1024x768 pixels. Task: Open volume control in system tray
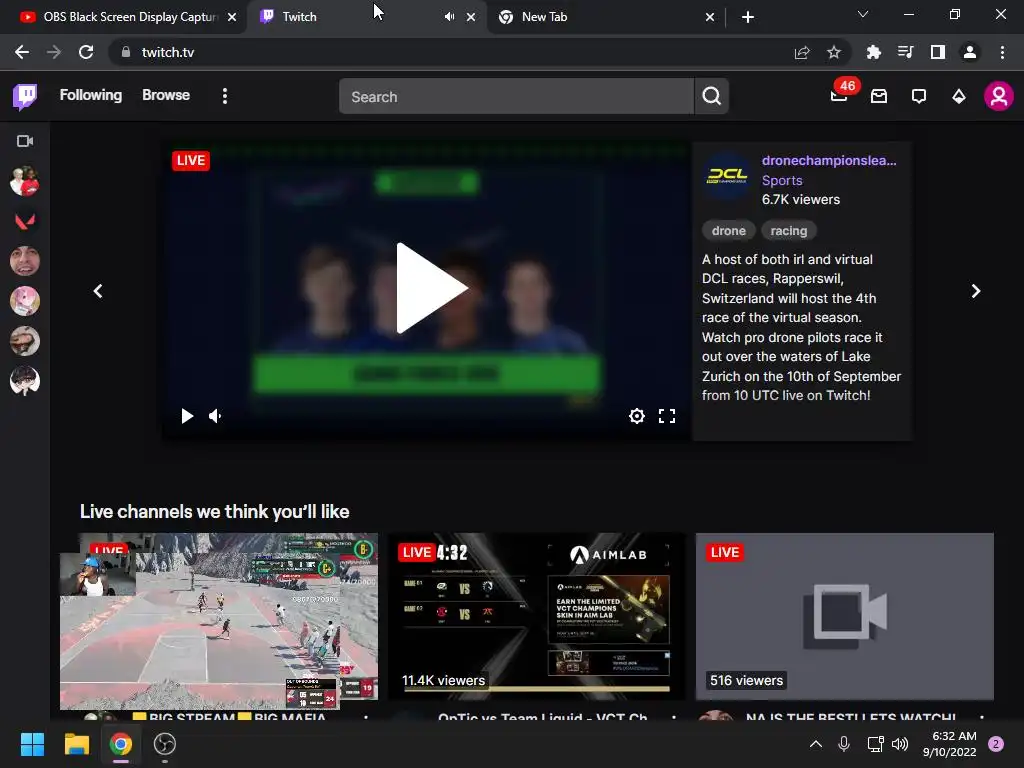point(900,744)
